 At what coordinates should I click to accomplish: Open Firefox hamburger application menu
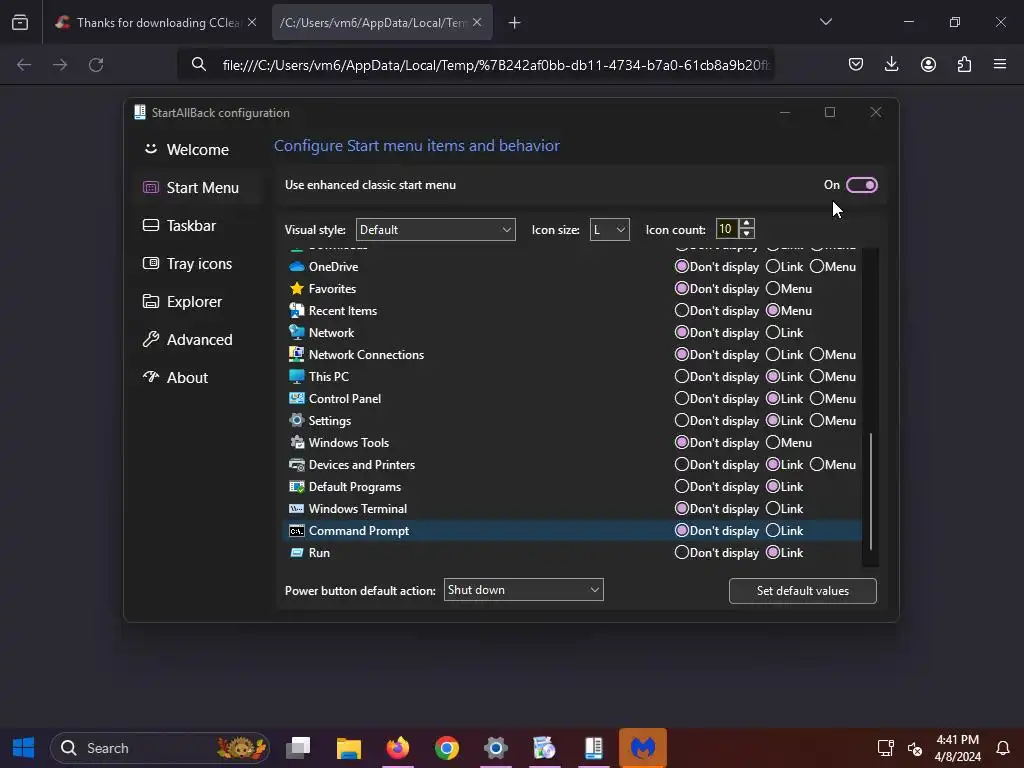(x=1000, y=64)
